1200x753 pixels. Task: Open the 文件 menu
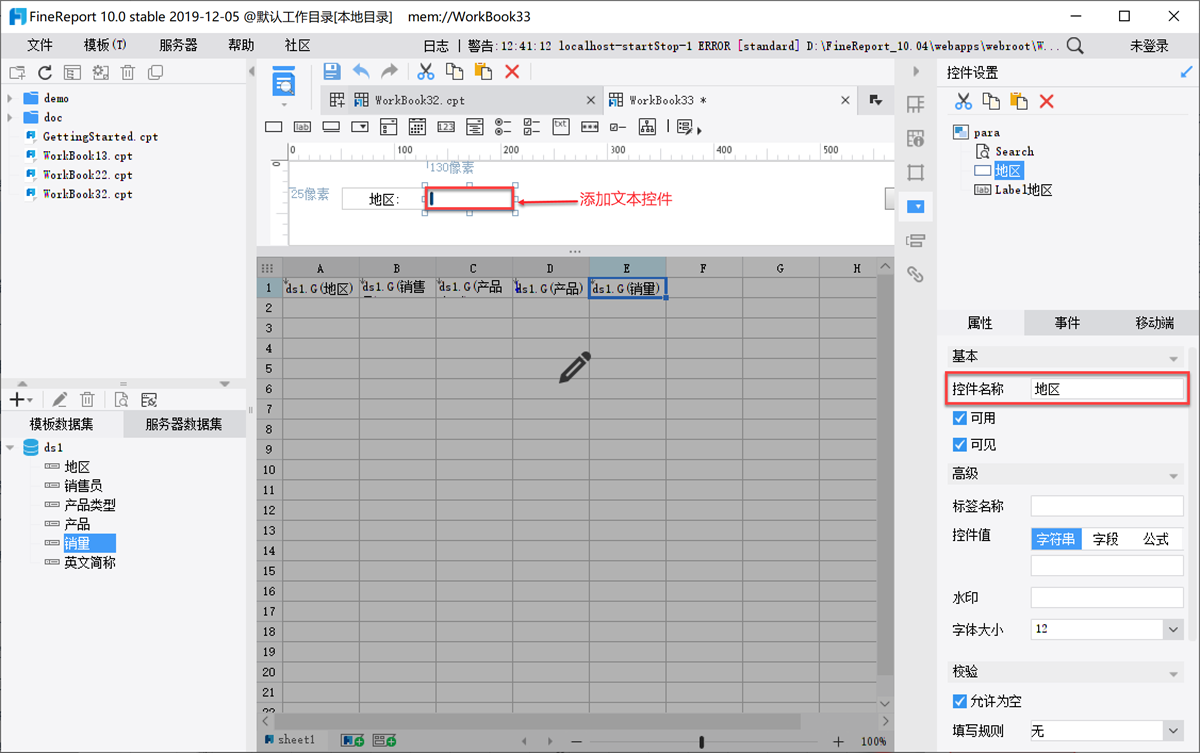pos(40,45)
